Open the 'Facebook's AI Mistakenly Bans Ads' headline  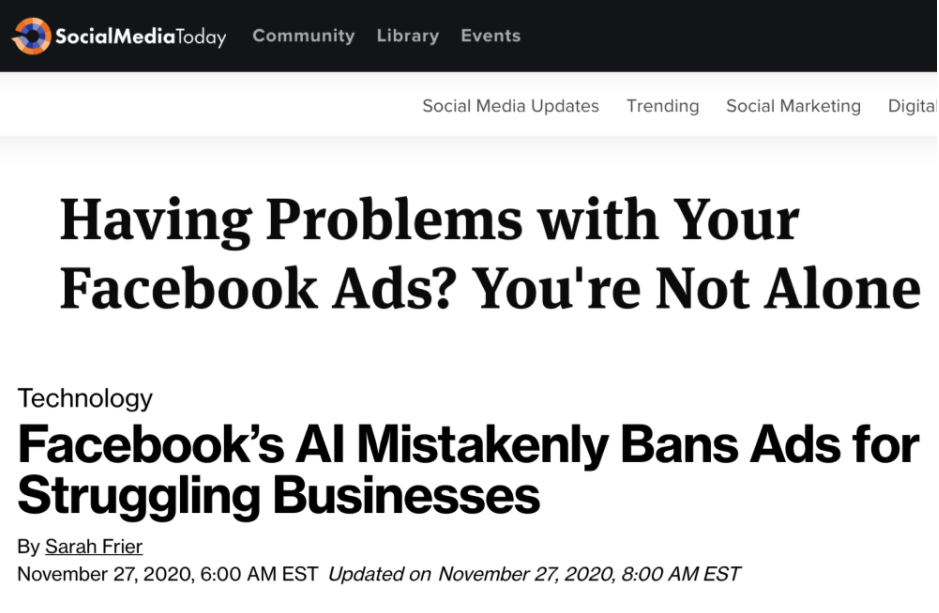(468, 445)
